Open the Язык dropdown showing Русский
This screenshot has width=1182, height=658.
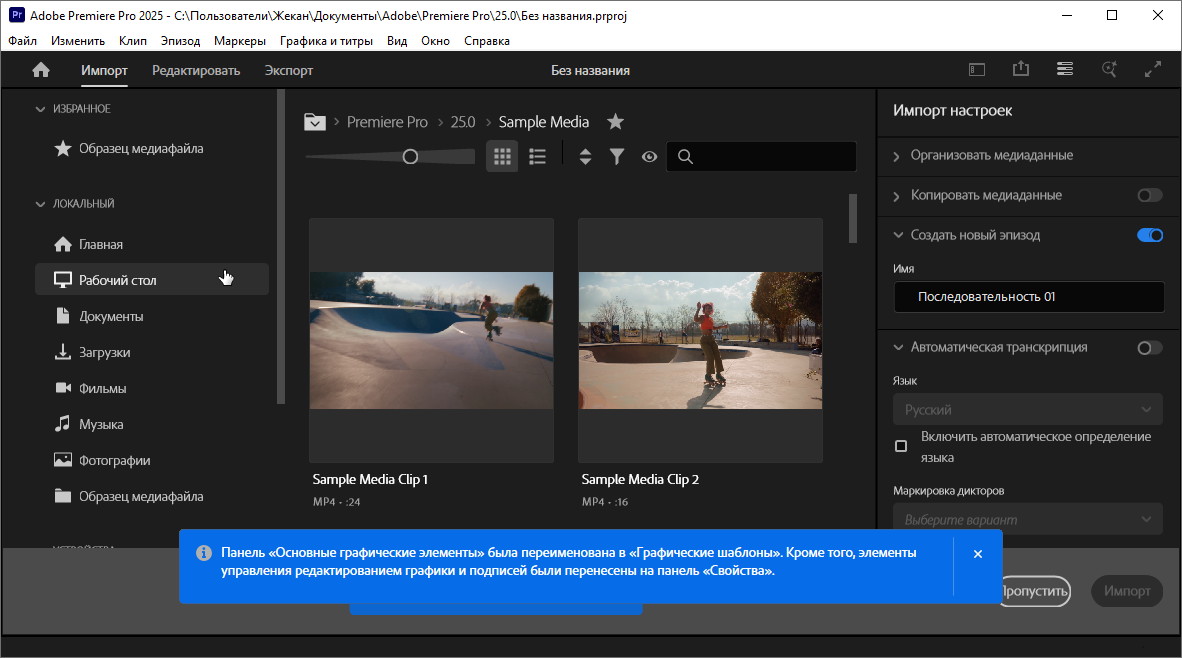tap(1028, 409)
